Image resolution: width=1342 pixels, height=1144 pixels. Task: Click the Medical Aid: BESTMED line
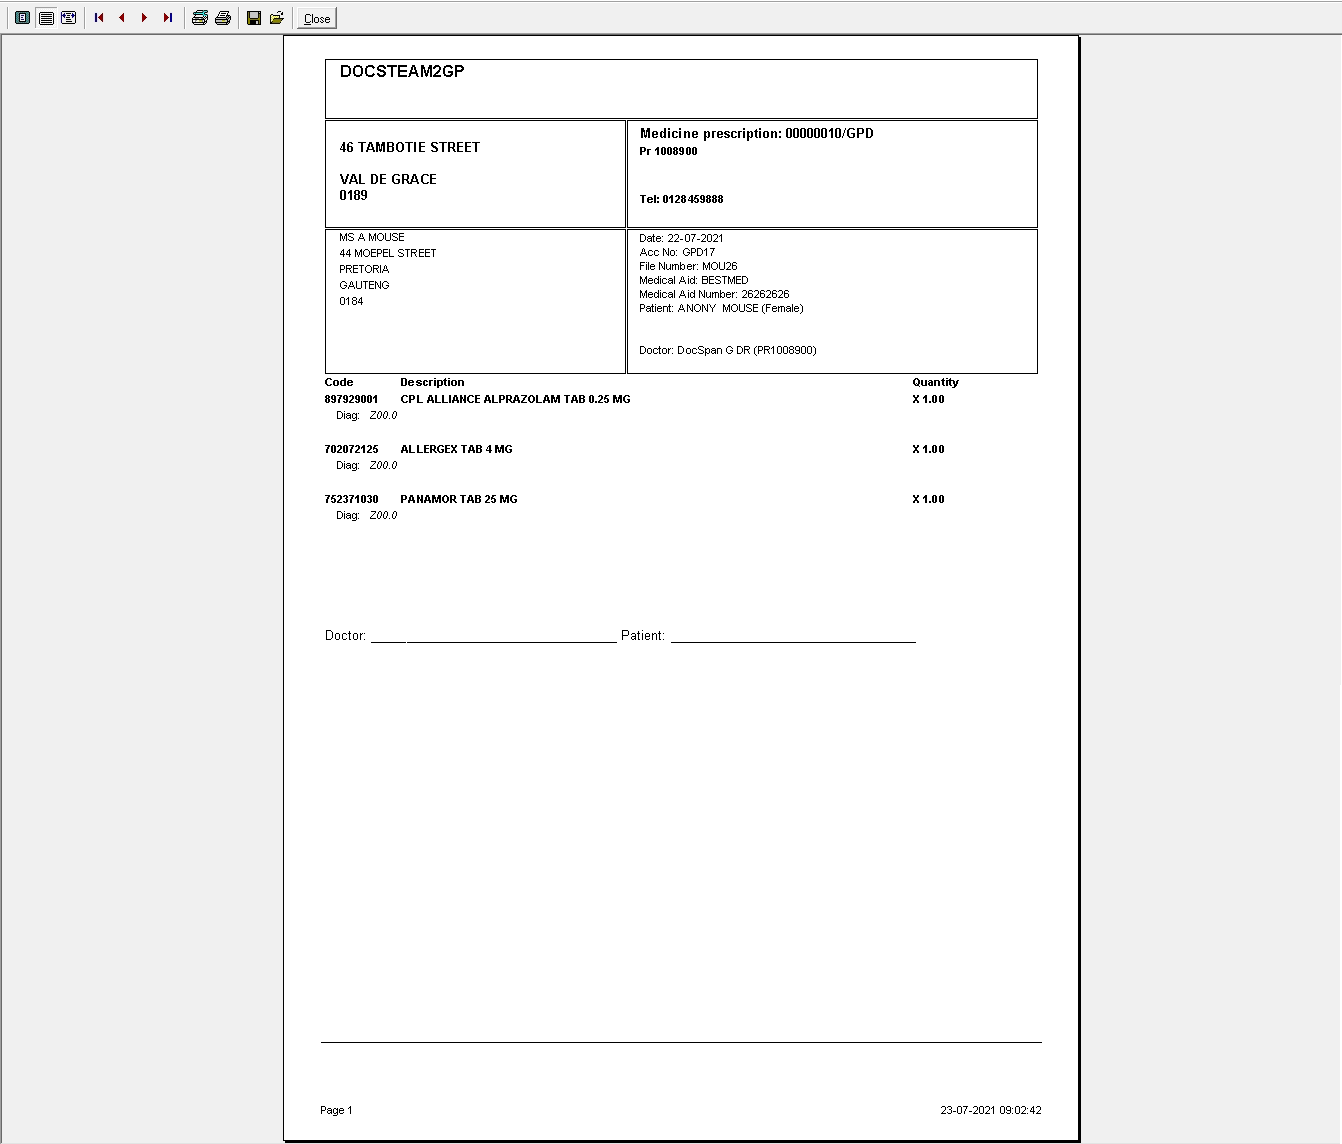pyautogui.click(x=694, y=280)
